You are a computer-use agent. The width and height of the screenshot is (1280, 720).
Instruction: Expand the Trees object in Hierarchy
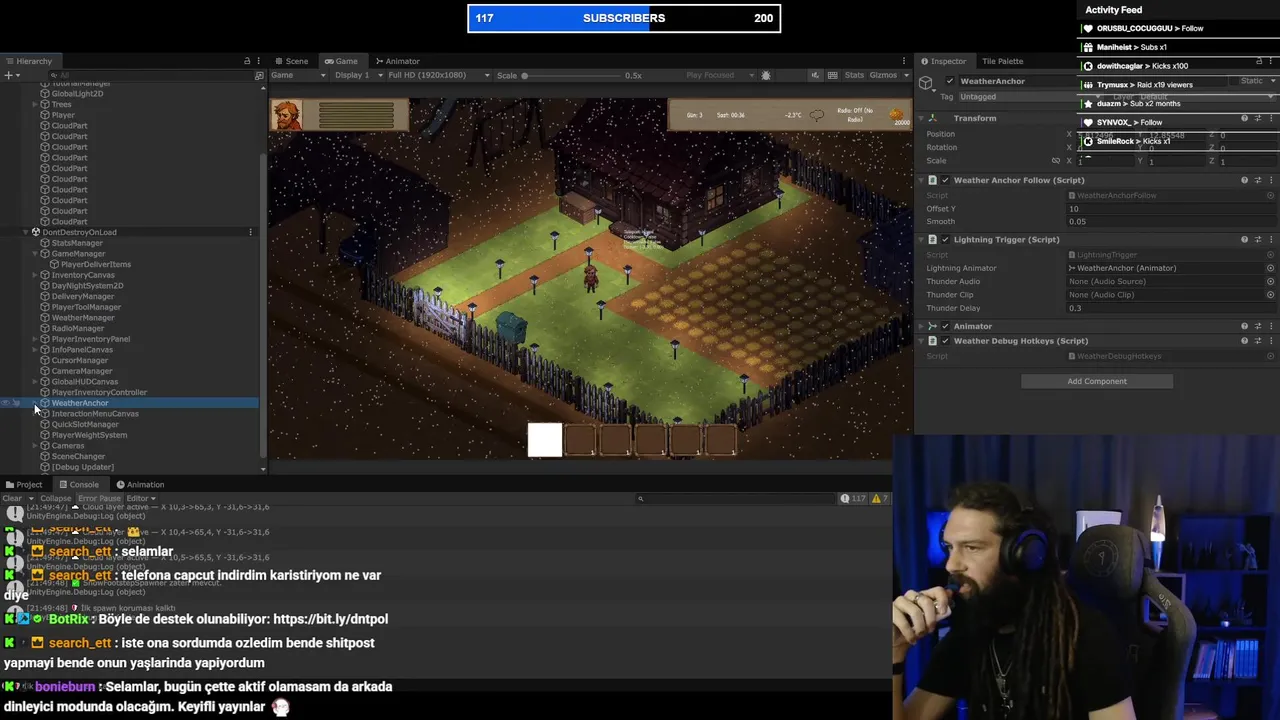coord(35,104)
